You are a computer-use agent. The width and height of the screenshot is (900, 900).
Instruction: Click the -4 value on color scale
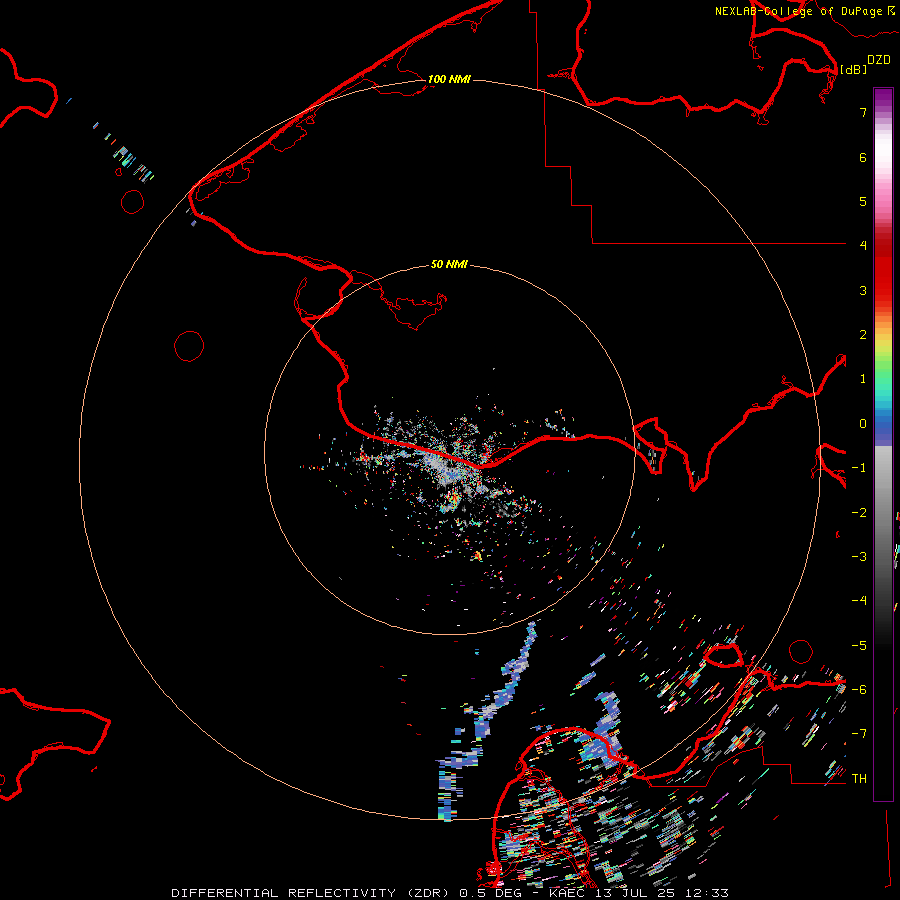(x=859, y=601)
